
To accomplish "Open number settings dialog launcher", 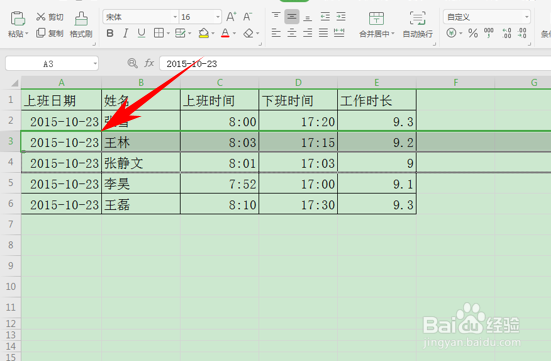I will click(529, 44).
